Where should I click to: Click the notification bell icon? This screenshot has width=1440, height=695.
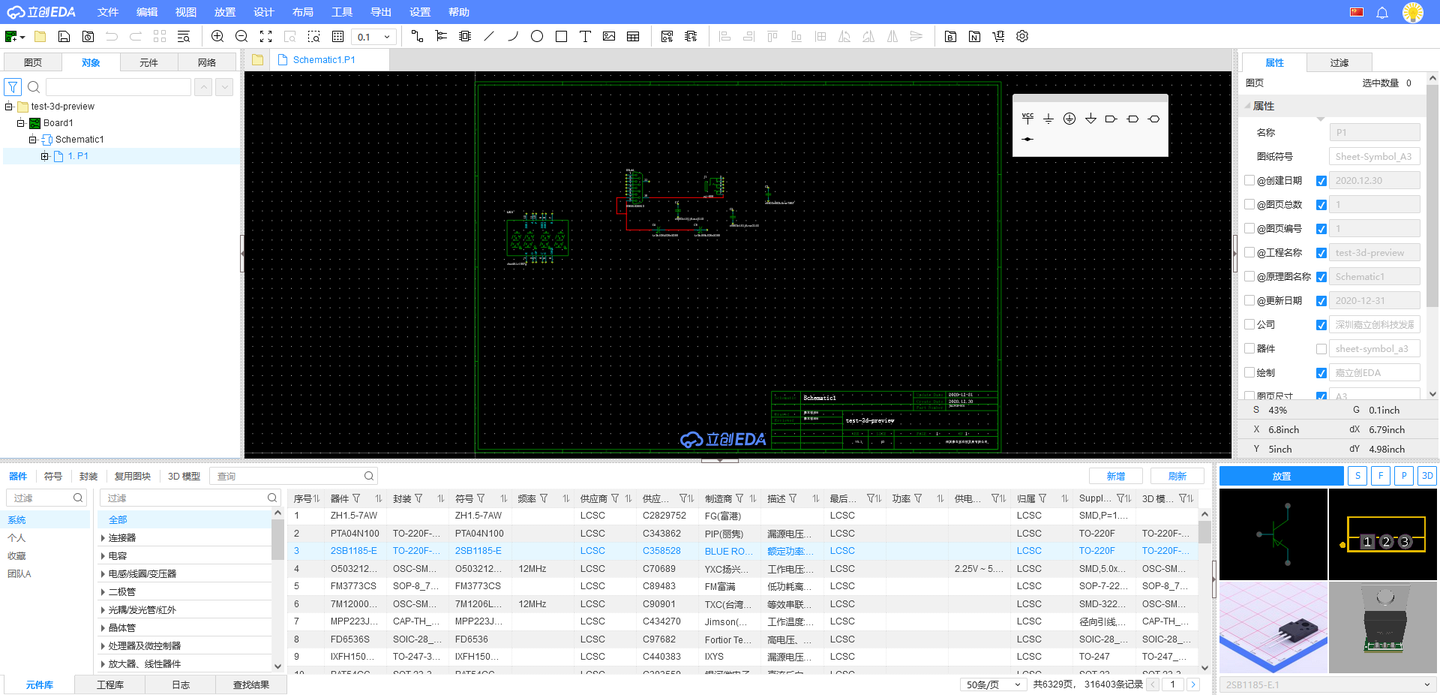tap(1382, 12)
